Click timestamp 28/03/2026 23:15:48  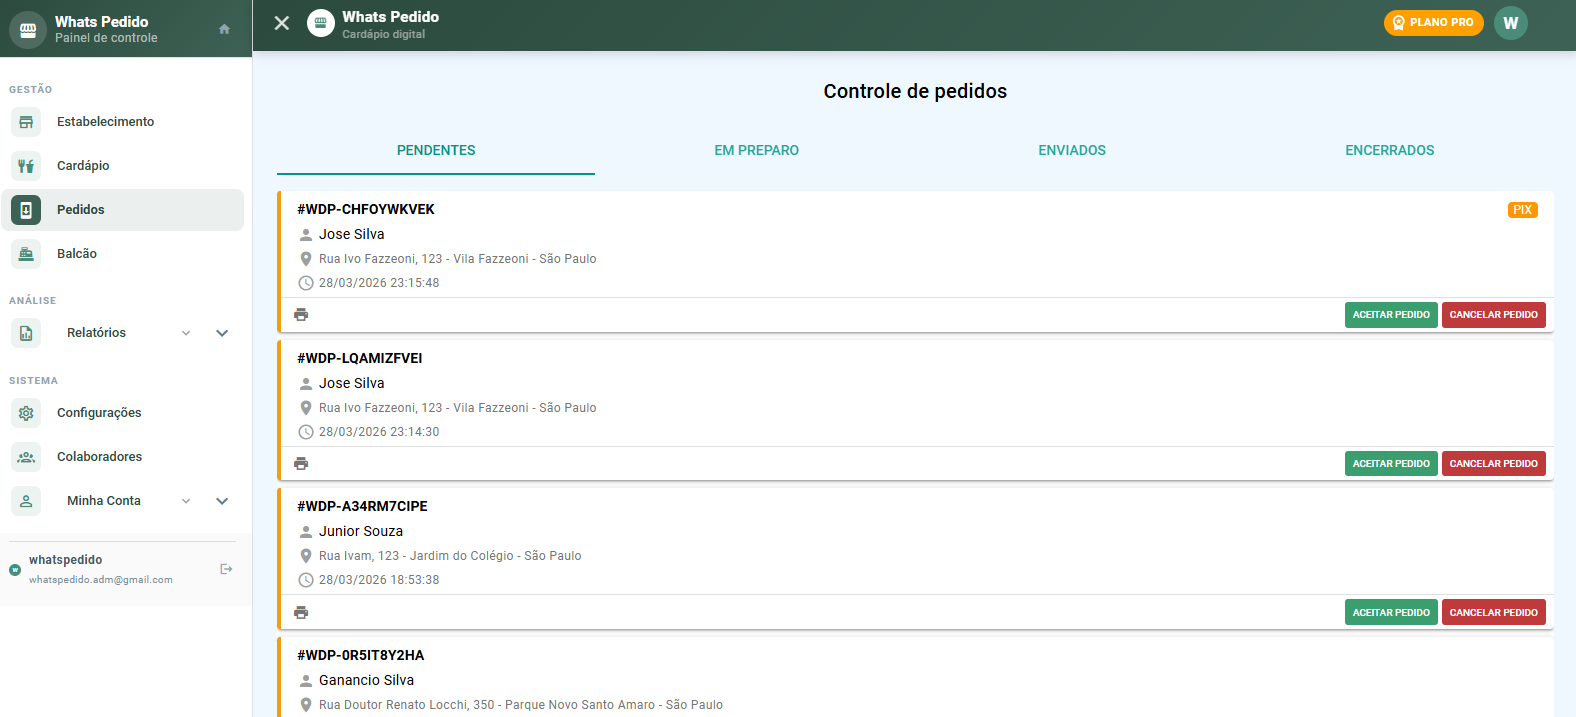pos(379,283)
